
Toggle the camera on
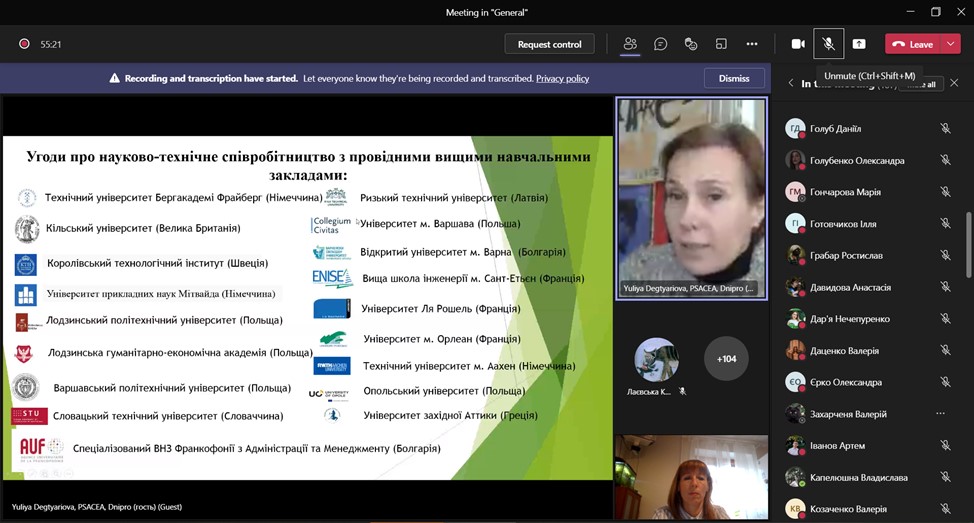coord(798,44)
